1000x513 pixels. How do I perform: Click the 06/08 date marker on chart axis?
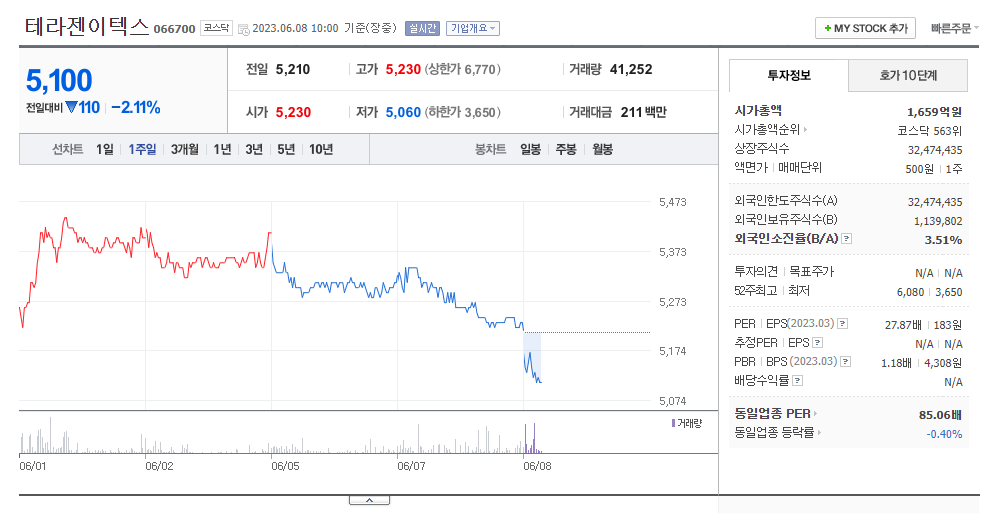pyautogui.click(x=537, y=466)
